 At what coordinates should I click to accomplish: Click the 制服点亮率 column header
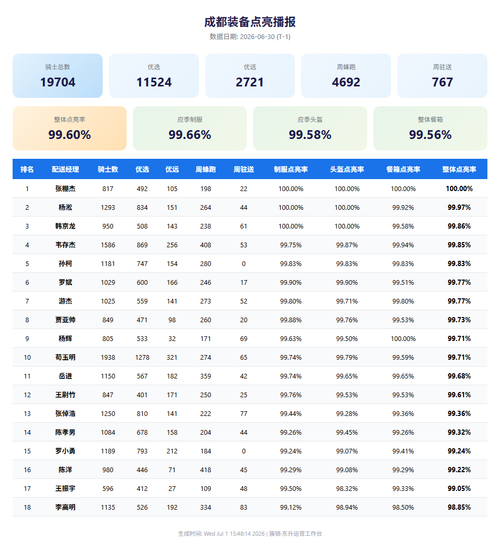coord(291,169)
